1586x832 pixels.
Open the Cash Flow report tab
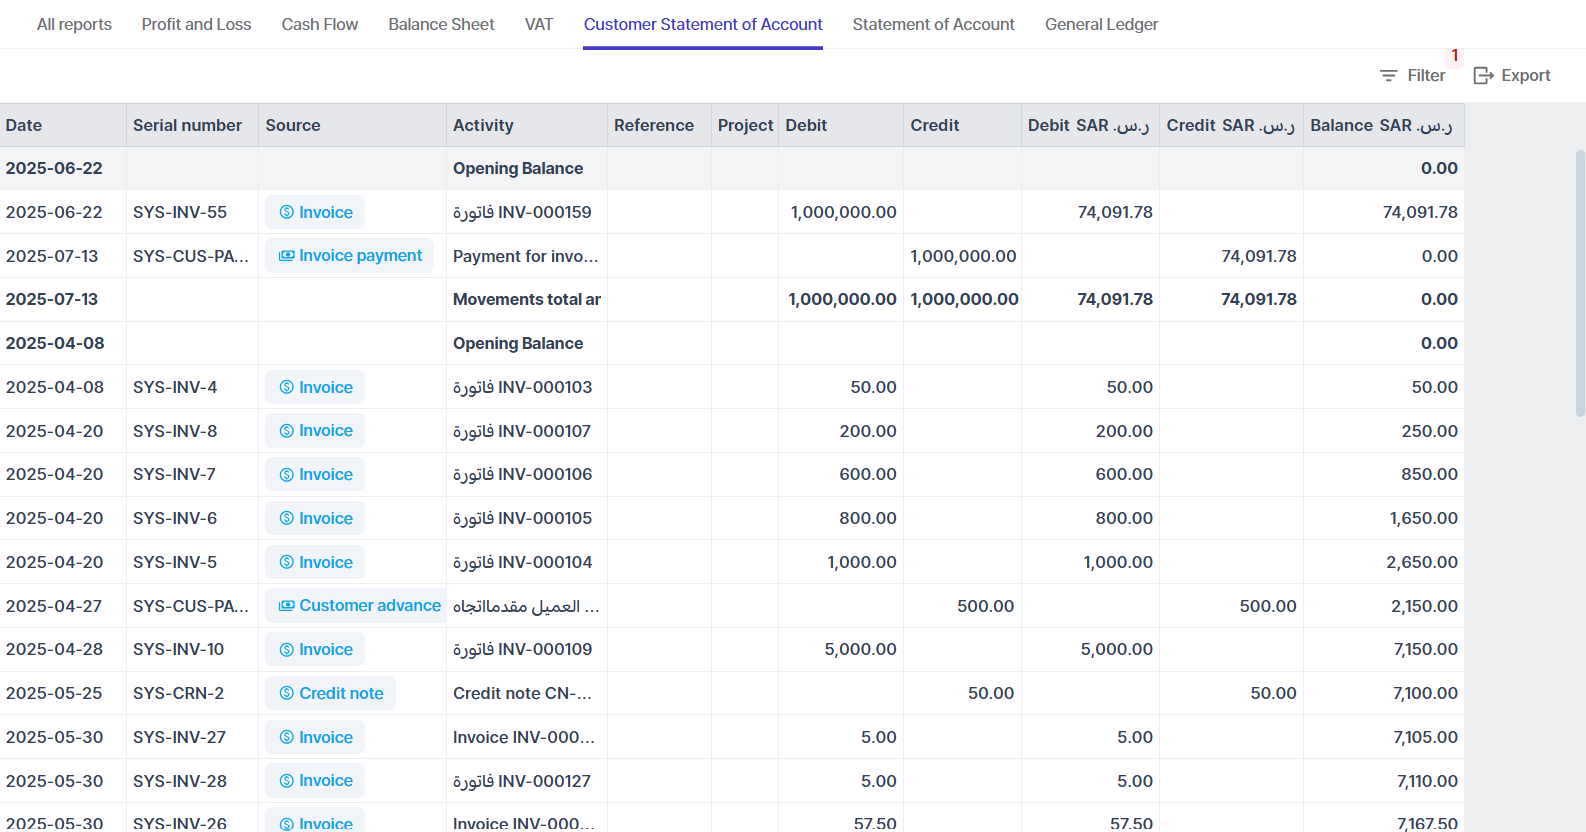tap(320, 24)
